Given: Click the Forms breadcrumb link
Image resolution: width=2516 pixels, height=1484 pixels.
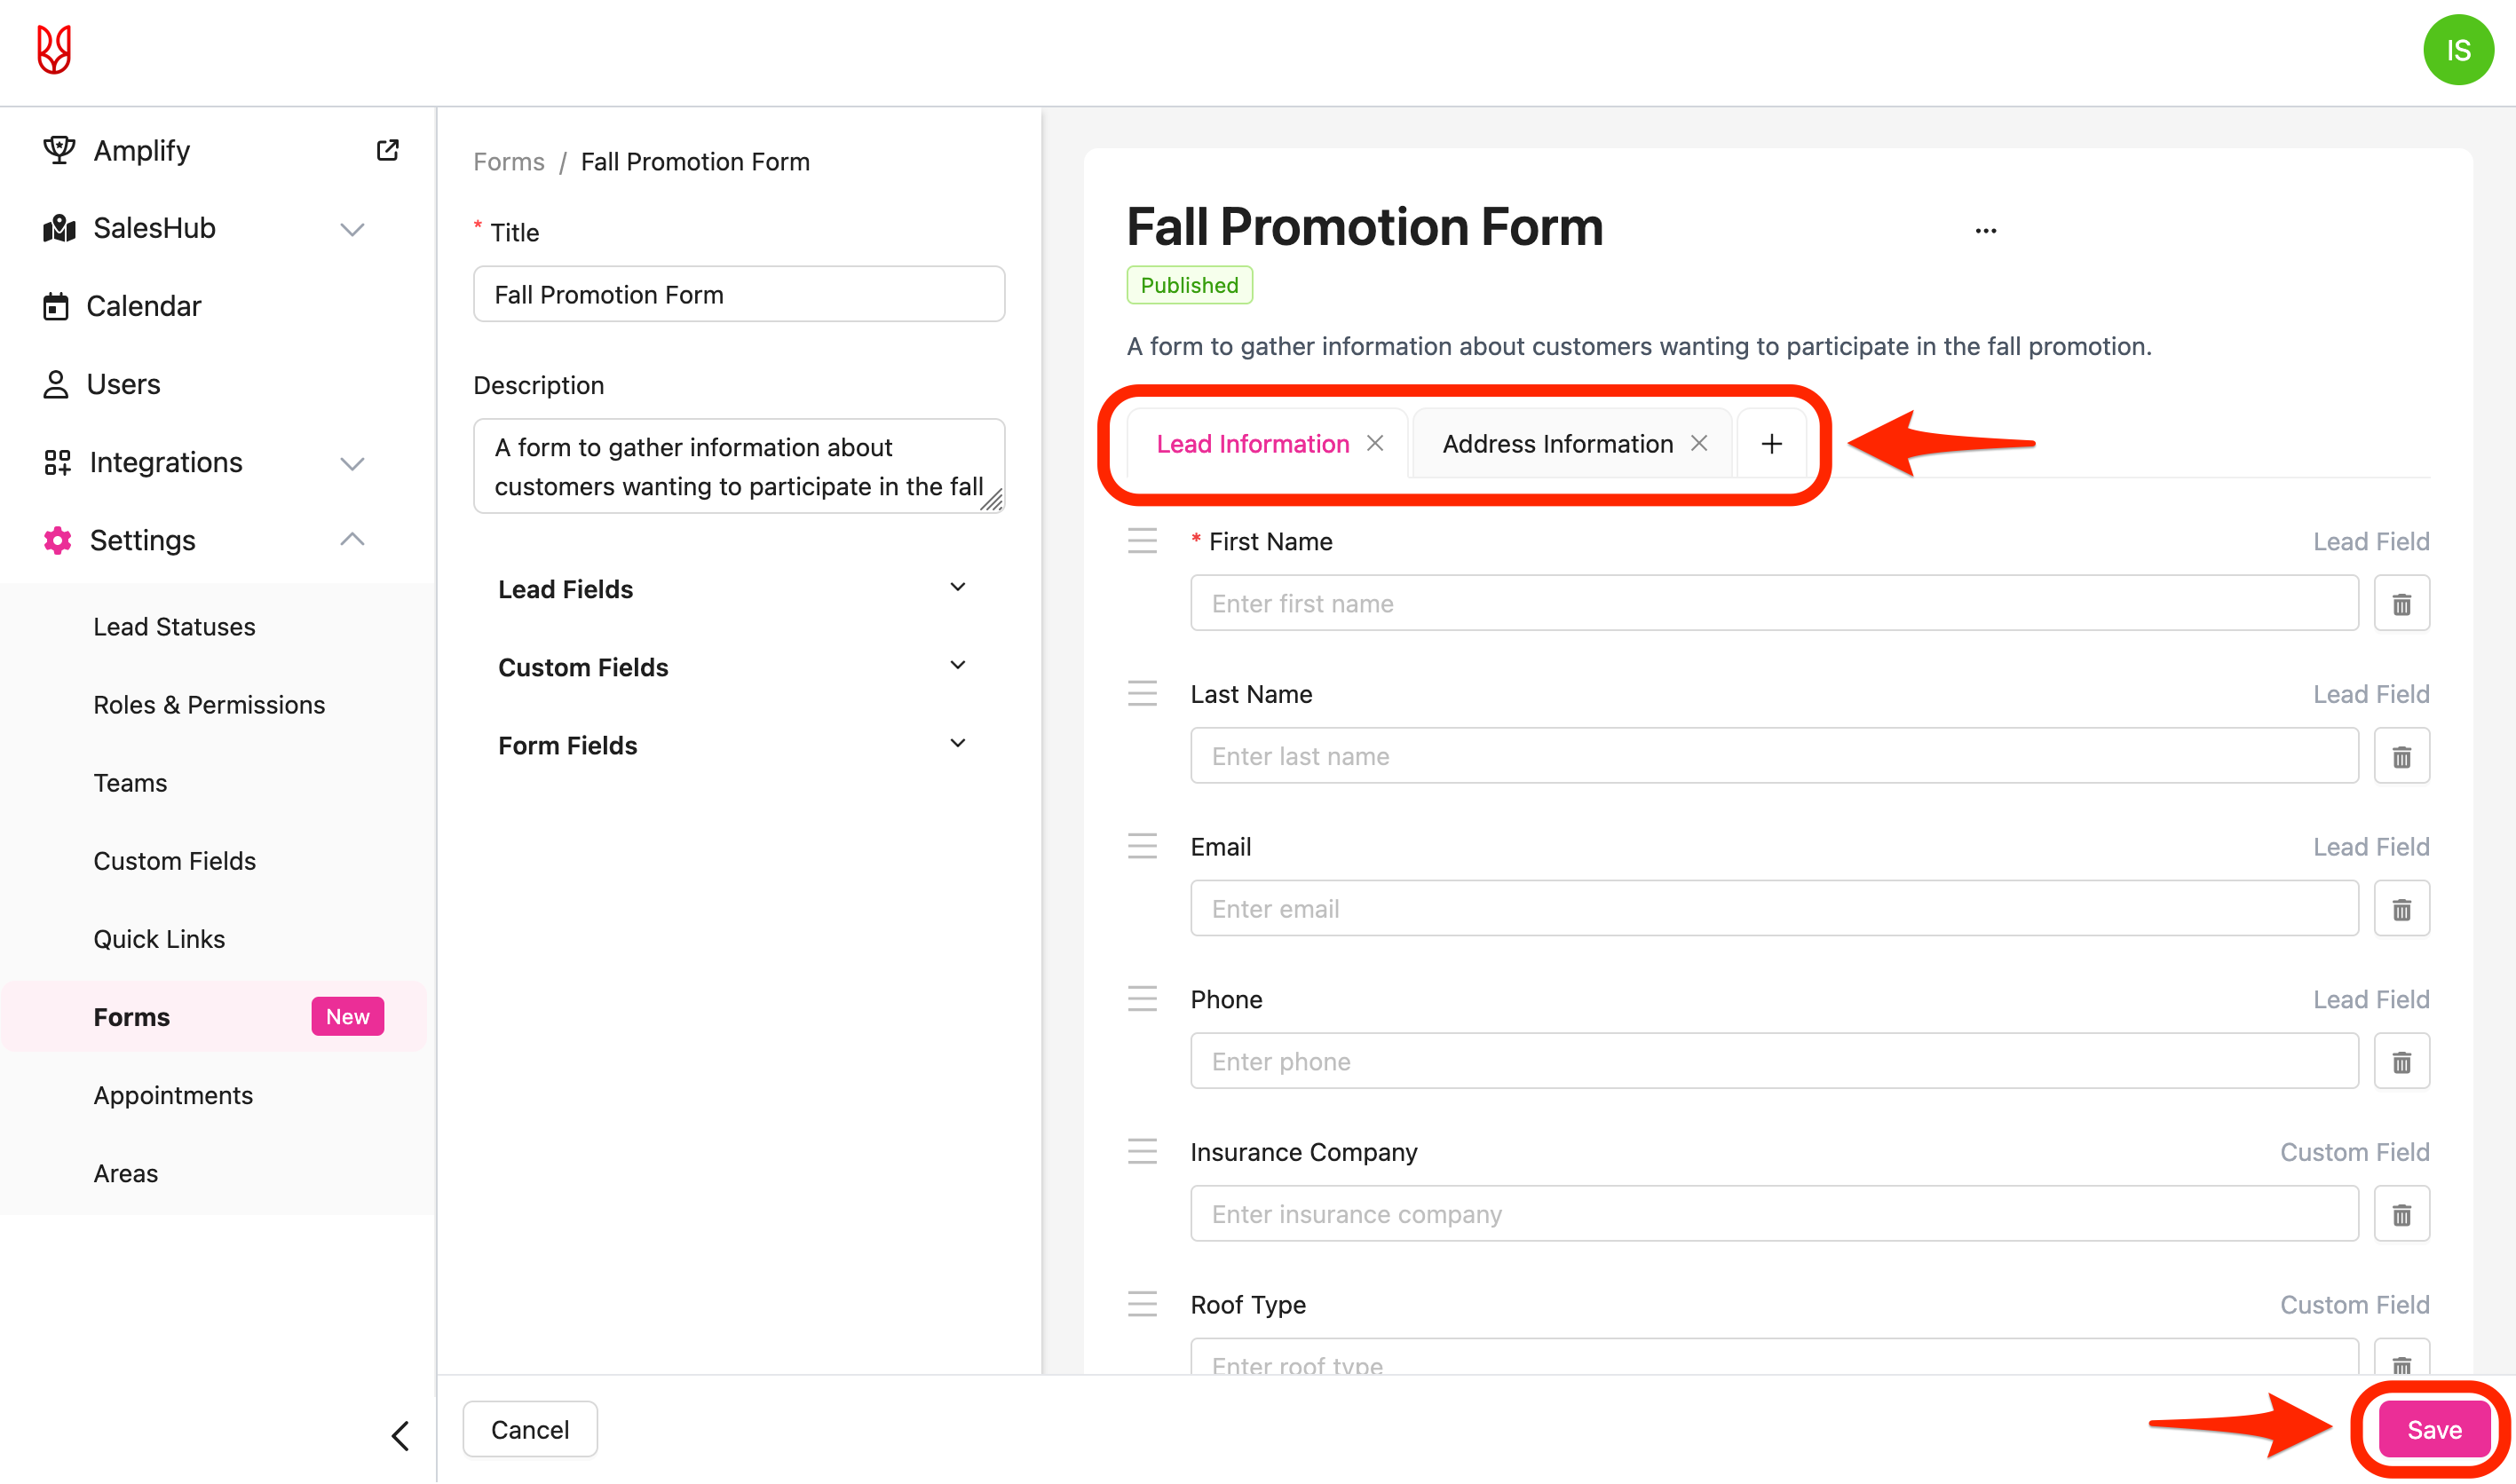Looking at the screenshot, I should click(508, 162).
